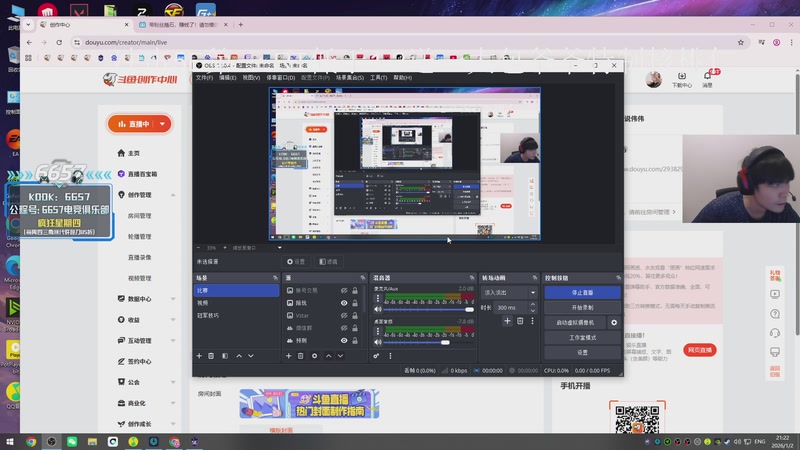
Task: Open the 编辑(E) menu in OBS
Action: click(x=228, y=78)
